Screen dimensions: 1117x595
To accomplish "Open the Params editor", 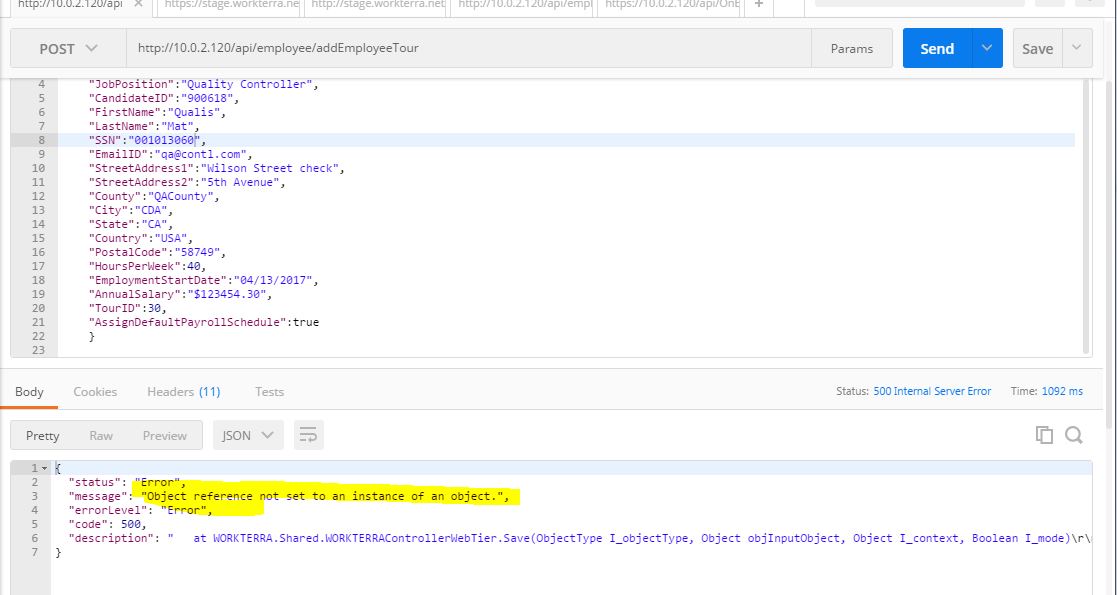I will [x=851, y=48].
